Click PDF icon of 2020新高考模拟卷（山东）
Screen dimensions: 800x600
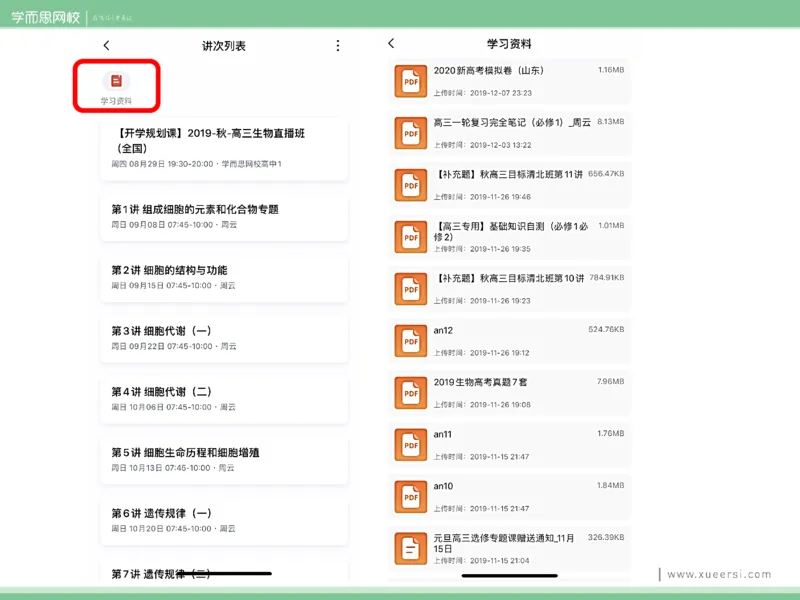411,81
